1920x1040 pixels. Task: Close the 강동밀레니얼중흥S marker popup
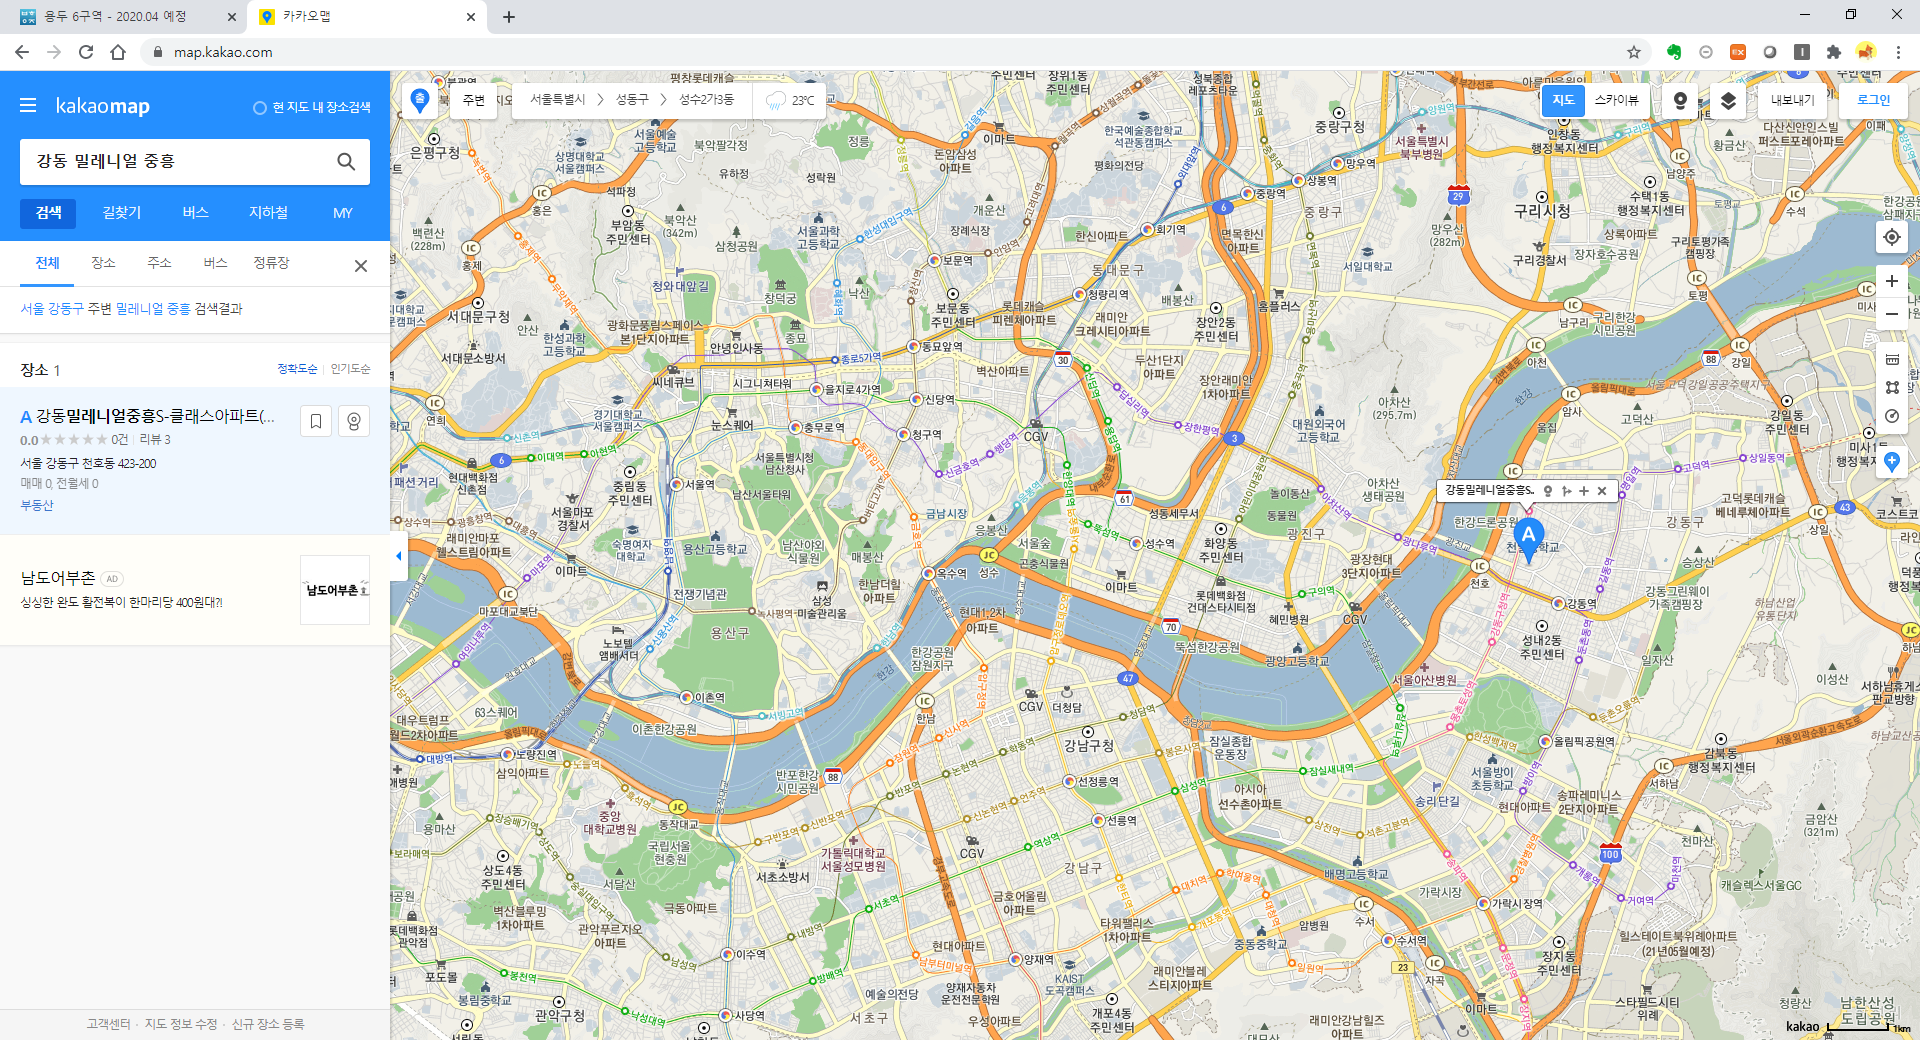pyautogui.click(x=1602, y=491)
